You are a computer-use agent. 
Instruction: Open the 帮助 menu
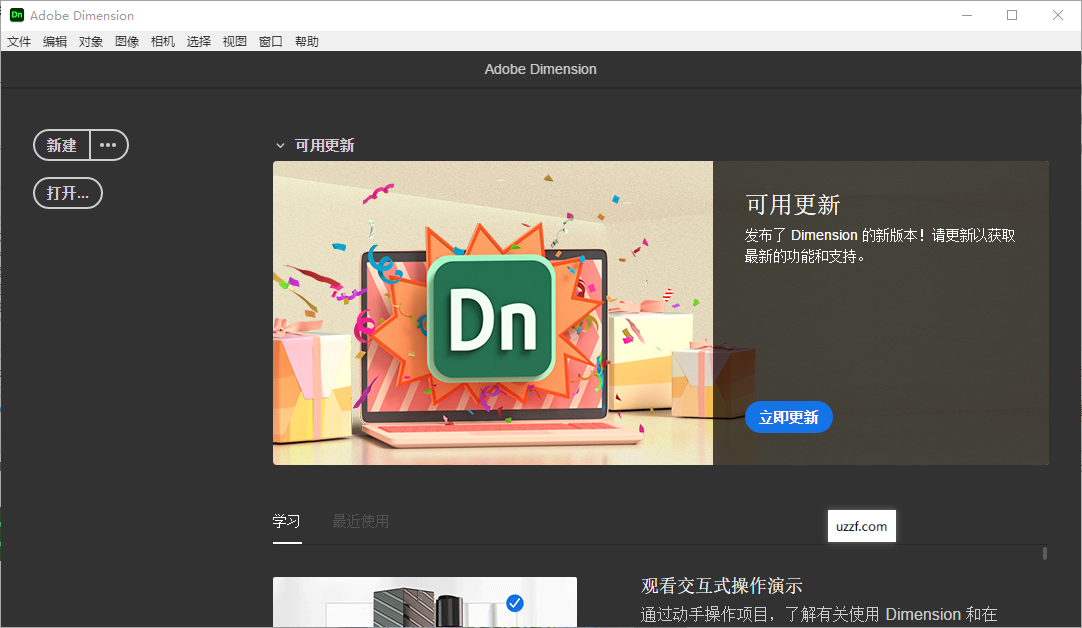click(306, 41)
